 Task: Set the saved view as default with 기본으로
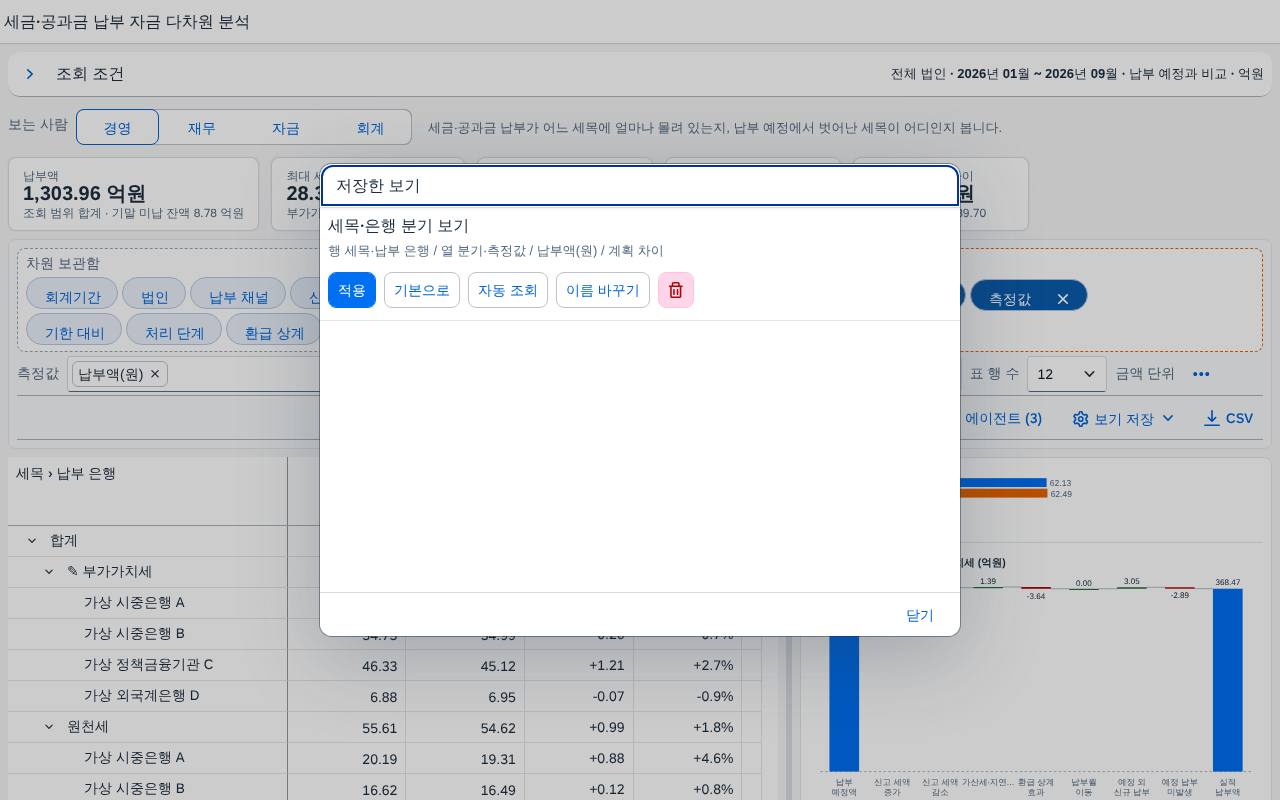[x=422, y=290]
